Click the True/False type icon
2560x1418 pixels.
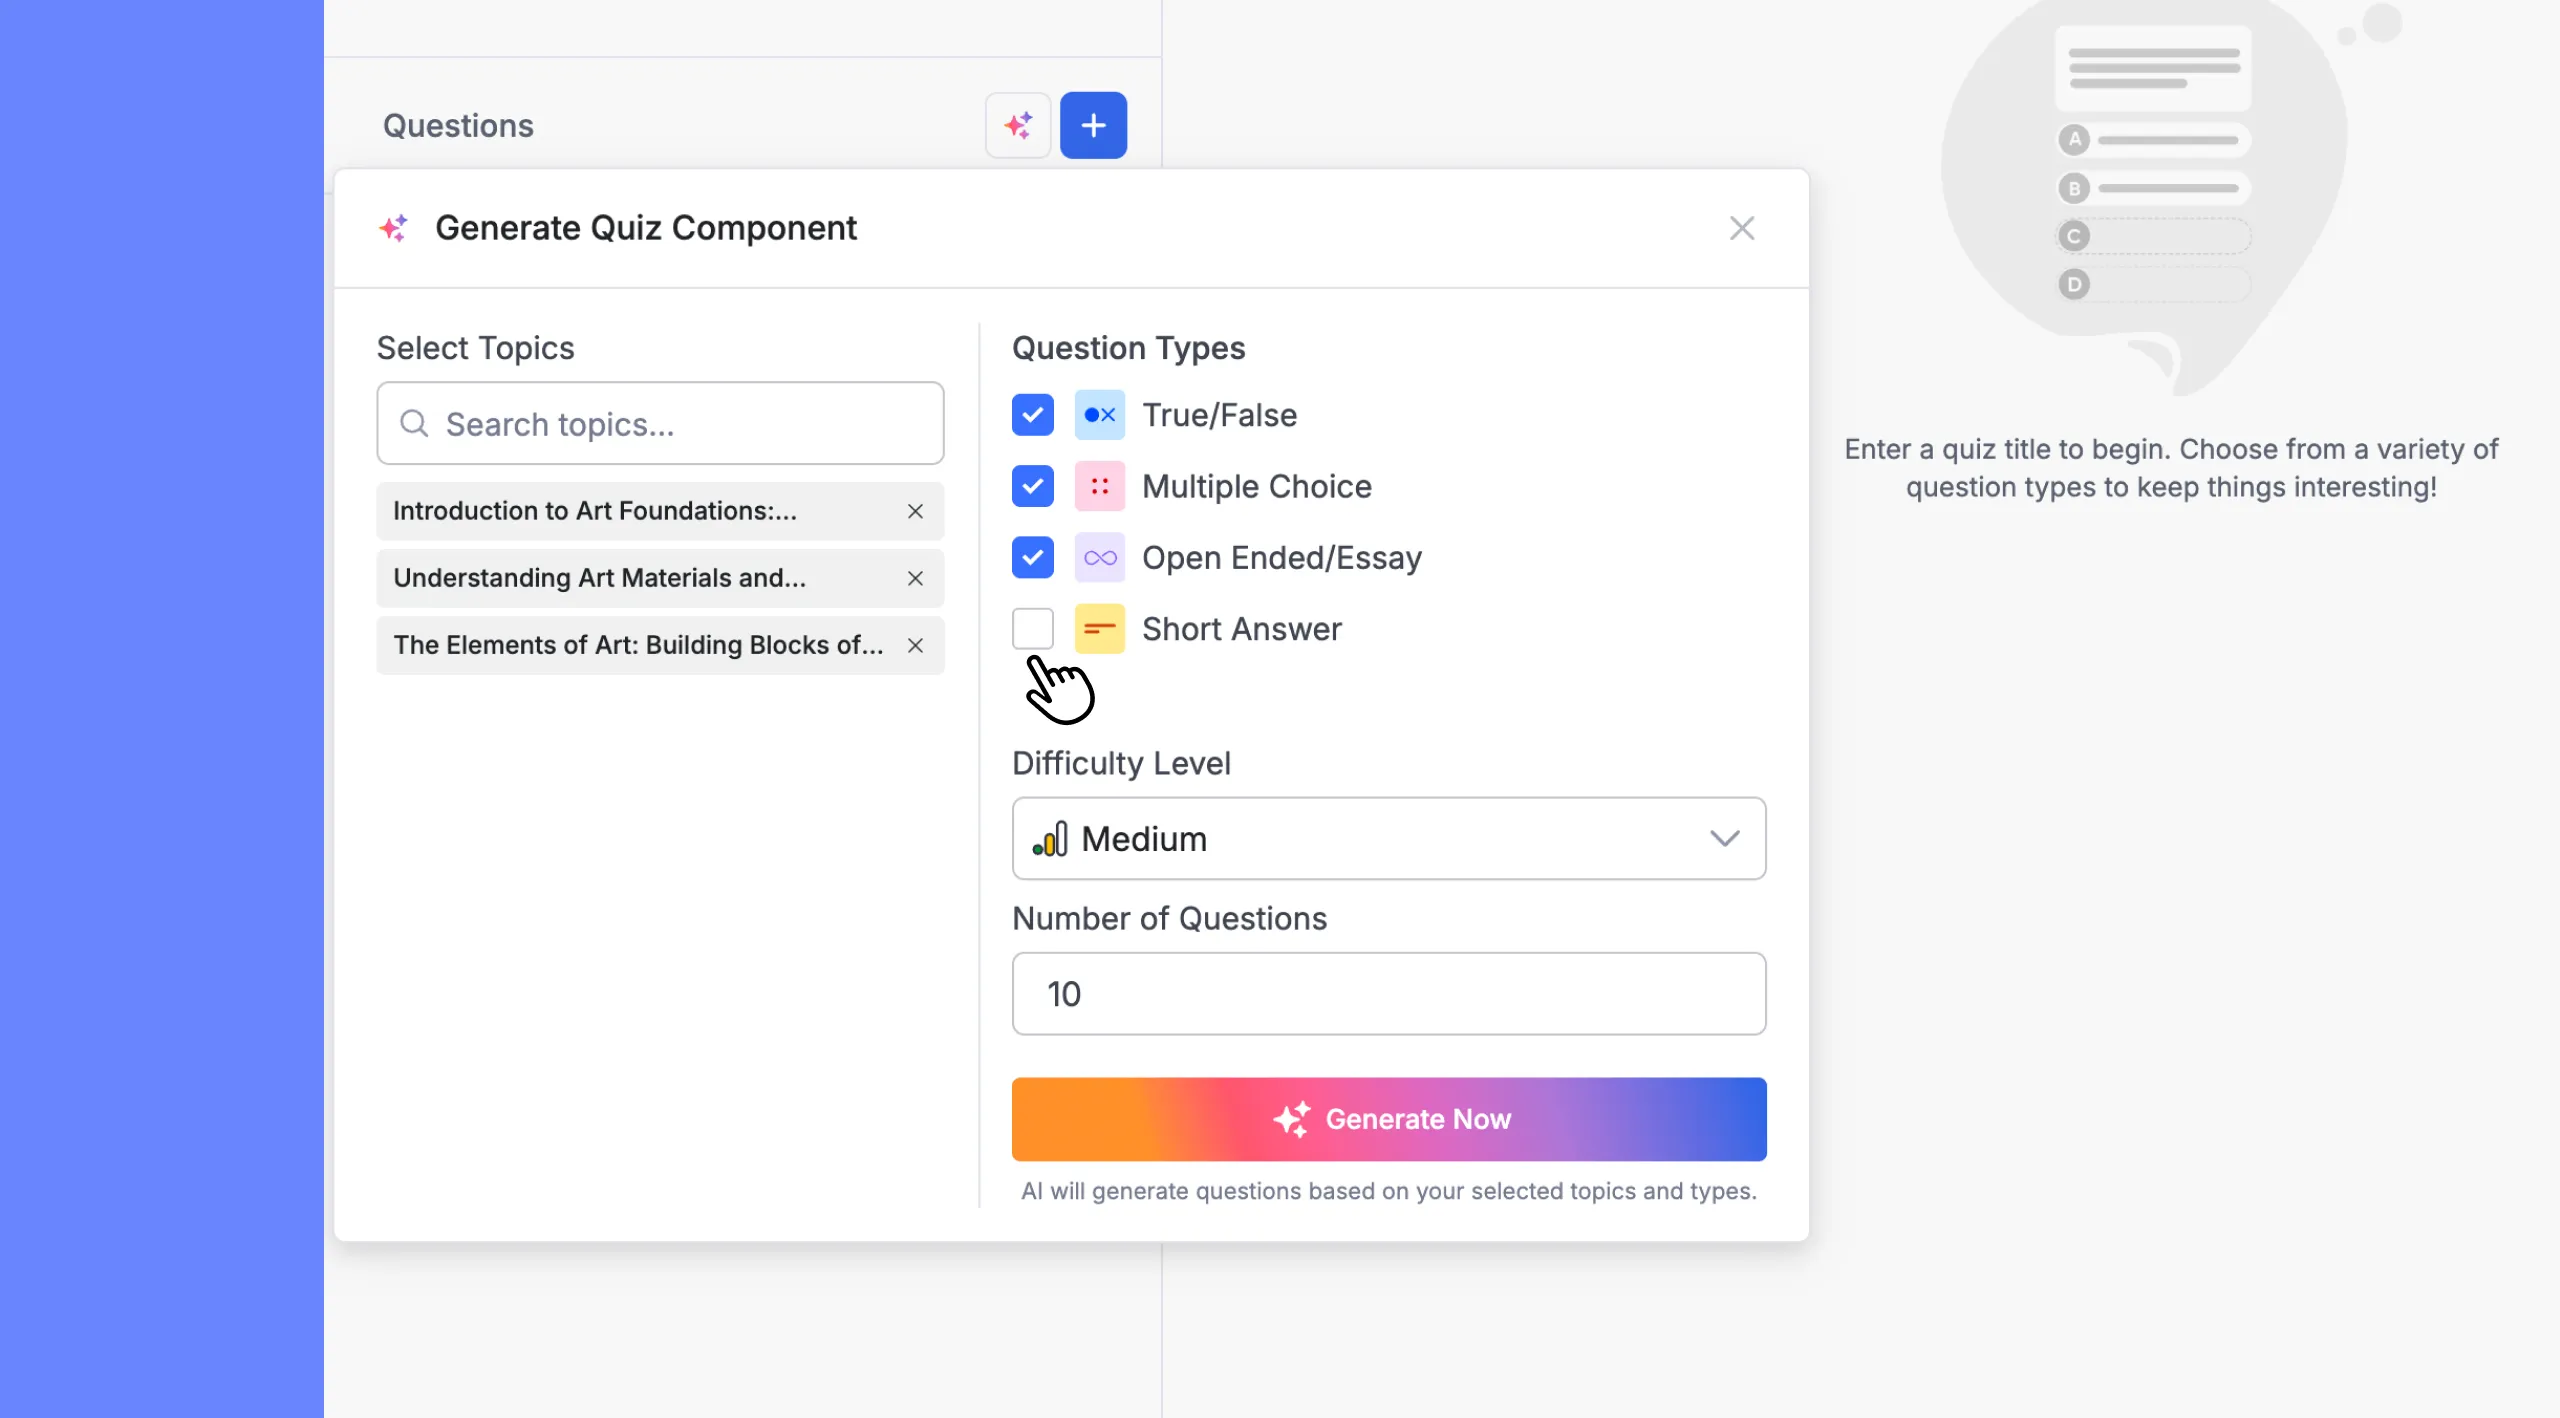(x=1100, y=415)
